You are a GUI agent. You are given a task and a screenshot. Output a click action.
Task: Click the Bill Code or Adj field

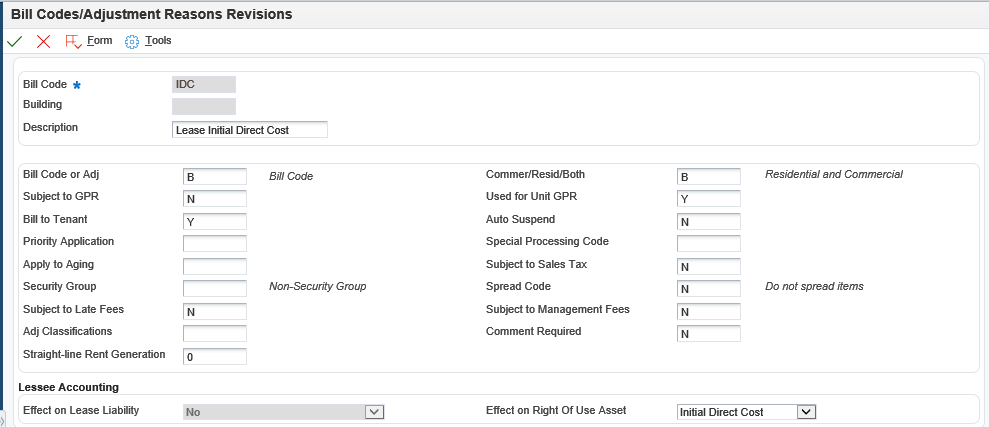(x=215, y=176)
